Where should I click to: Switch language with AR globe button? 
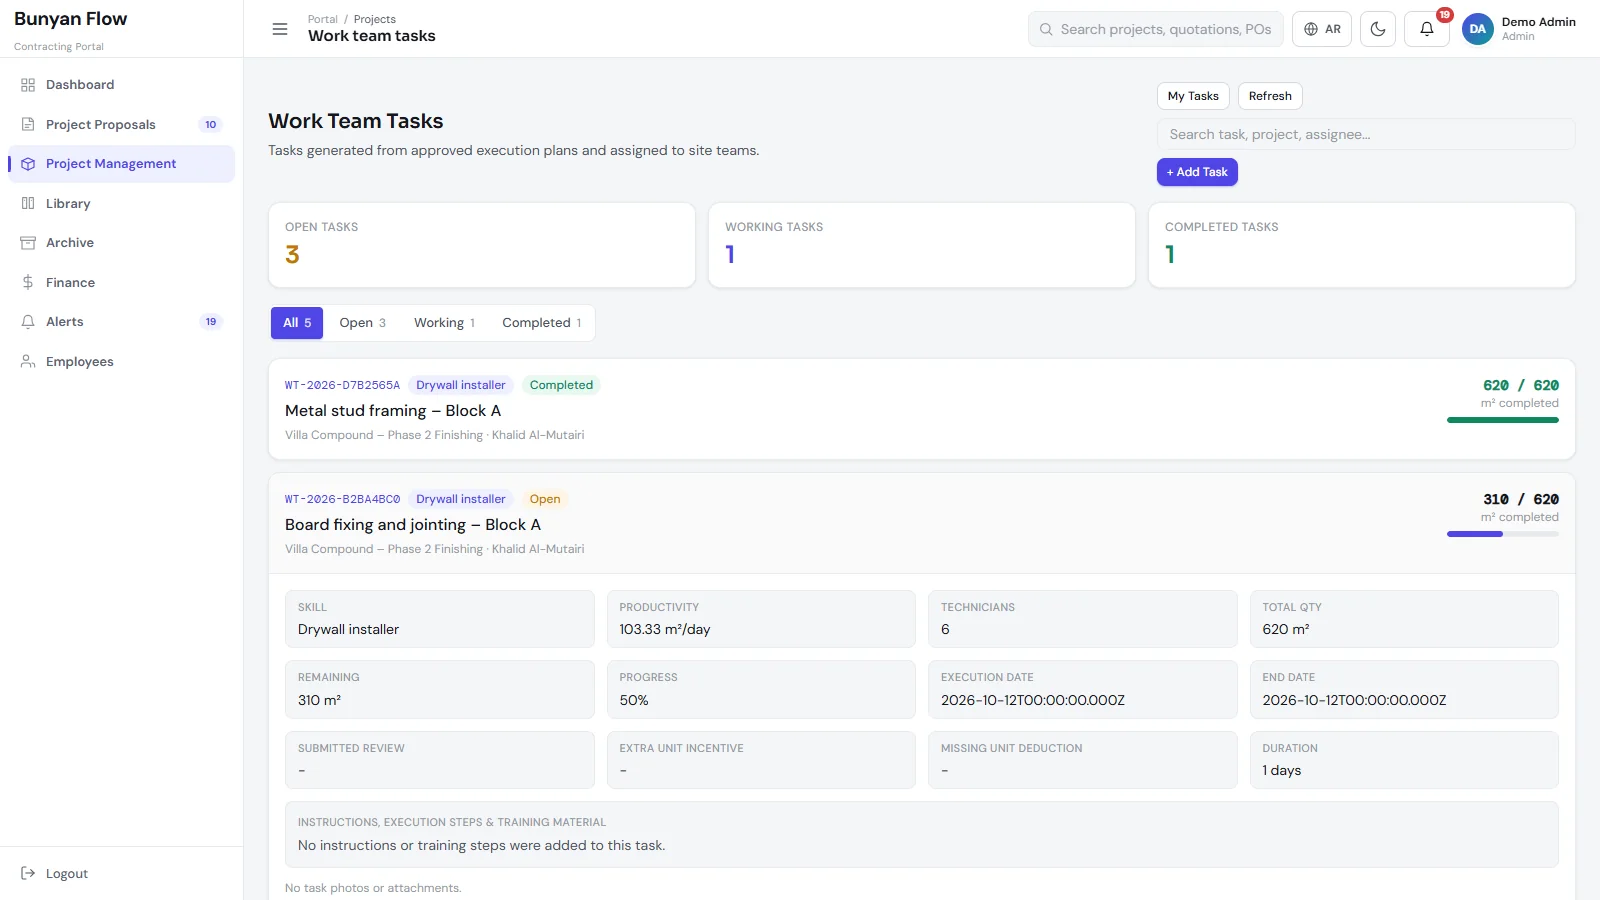1322,29
